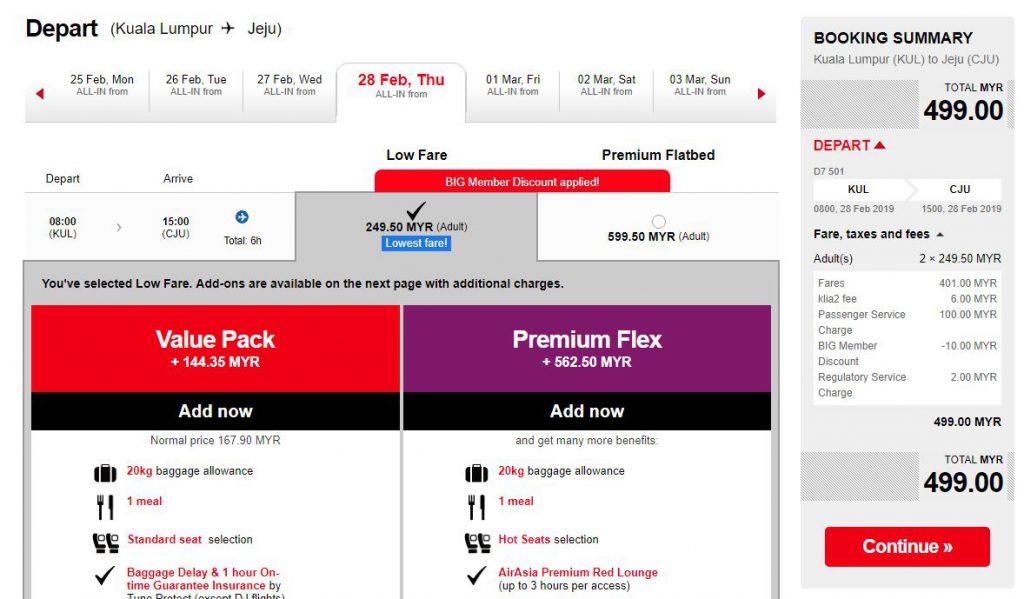Screen dimensions: 1024x599
Task: Click the Value Pack meal fork-knife icon
Action: pyautogui.click(x=105, y=506)
